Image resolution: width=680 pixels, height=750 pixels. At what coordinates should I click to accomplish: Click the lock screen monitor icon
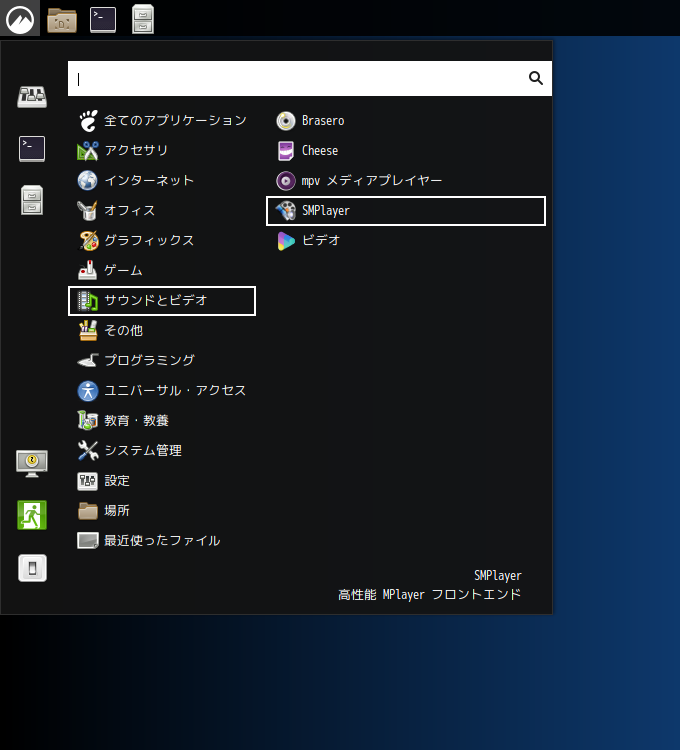[x=32, y=463]
